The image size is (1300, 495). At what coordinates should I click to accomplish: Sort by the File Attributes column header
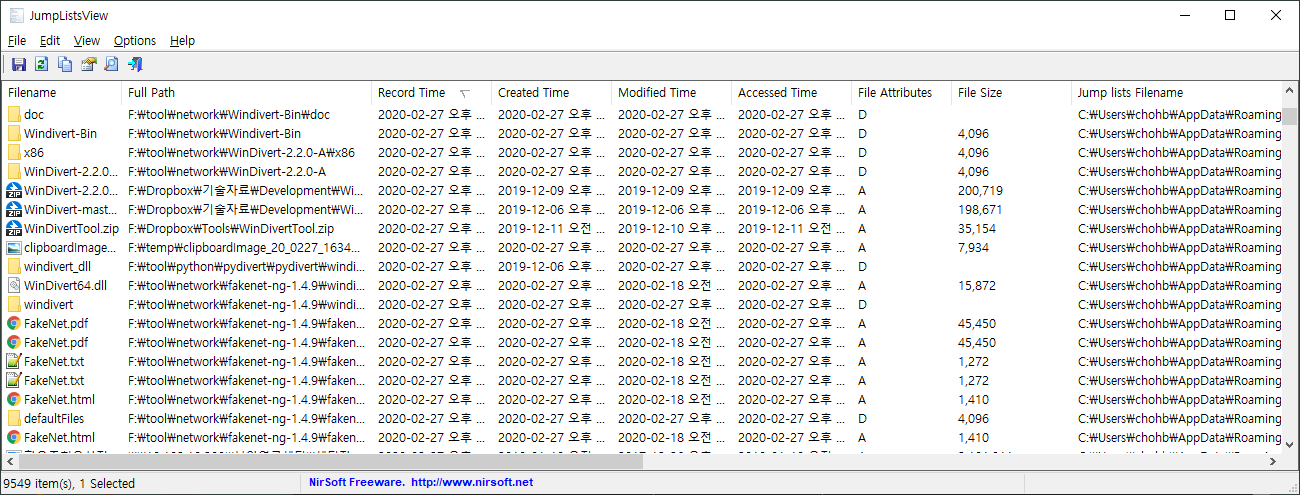[x=901, y=93]
